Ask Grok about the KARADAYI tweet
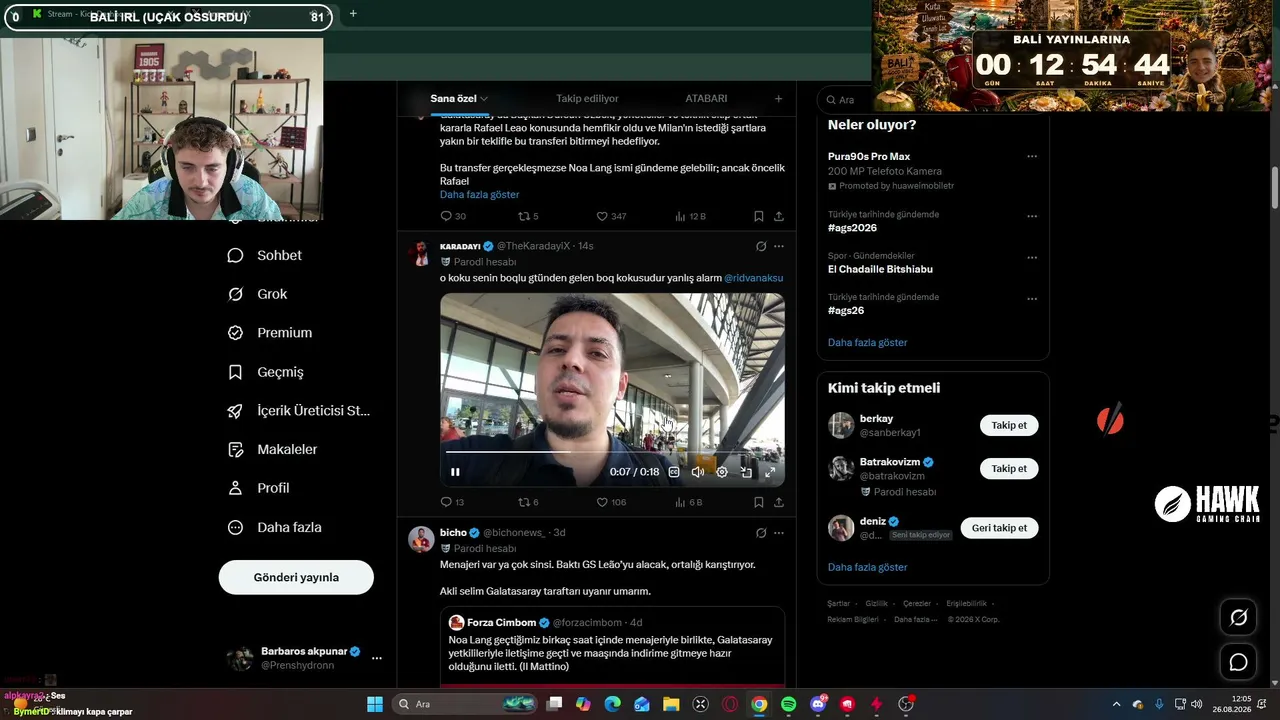Image resolution: width=1280 pixels, height=720 pixels. tap(761, 246)
